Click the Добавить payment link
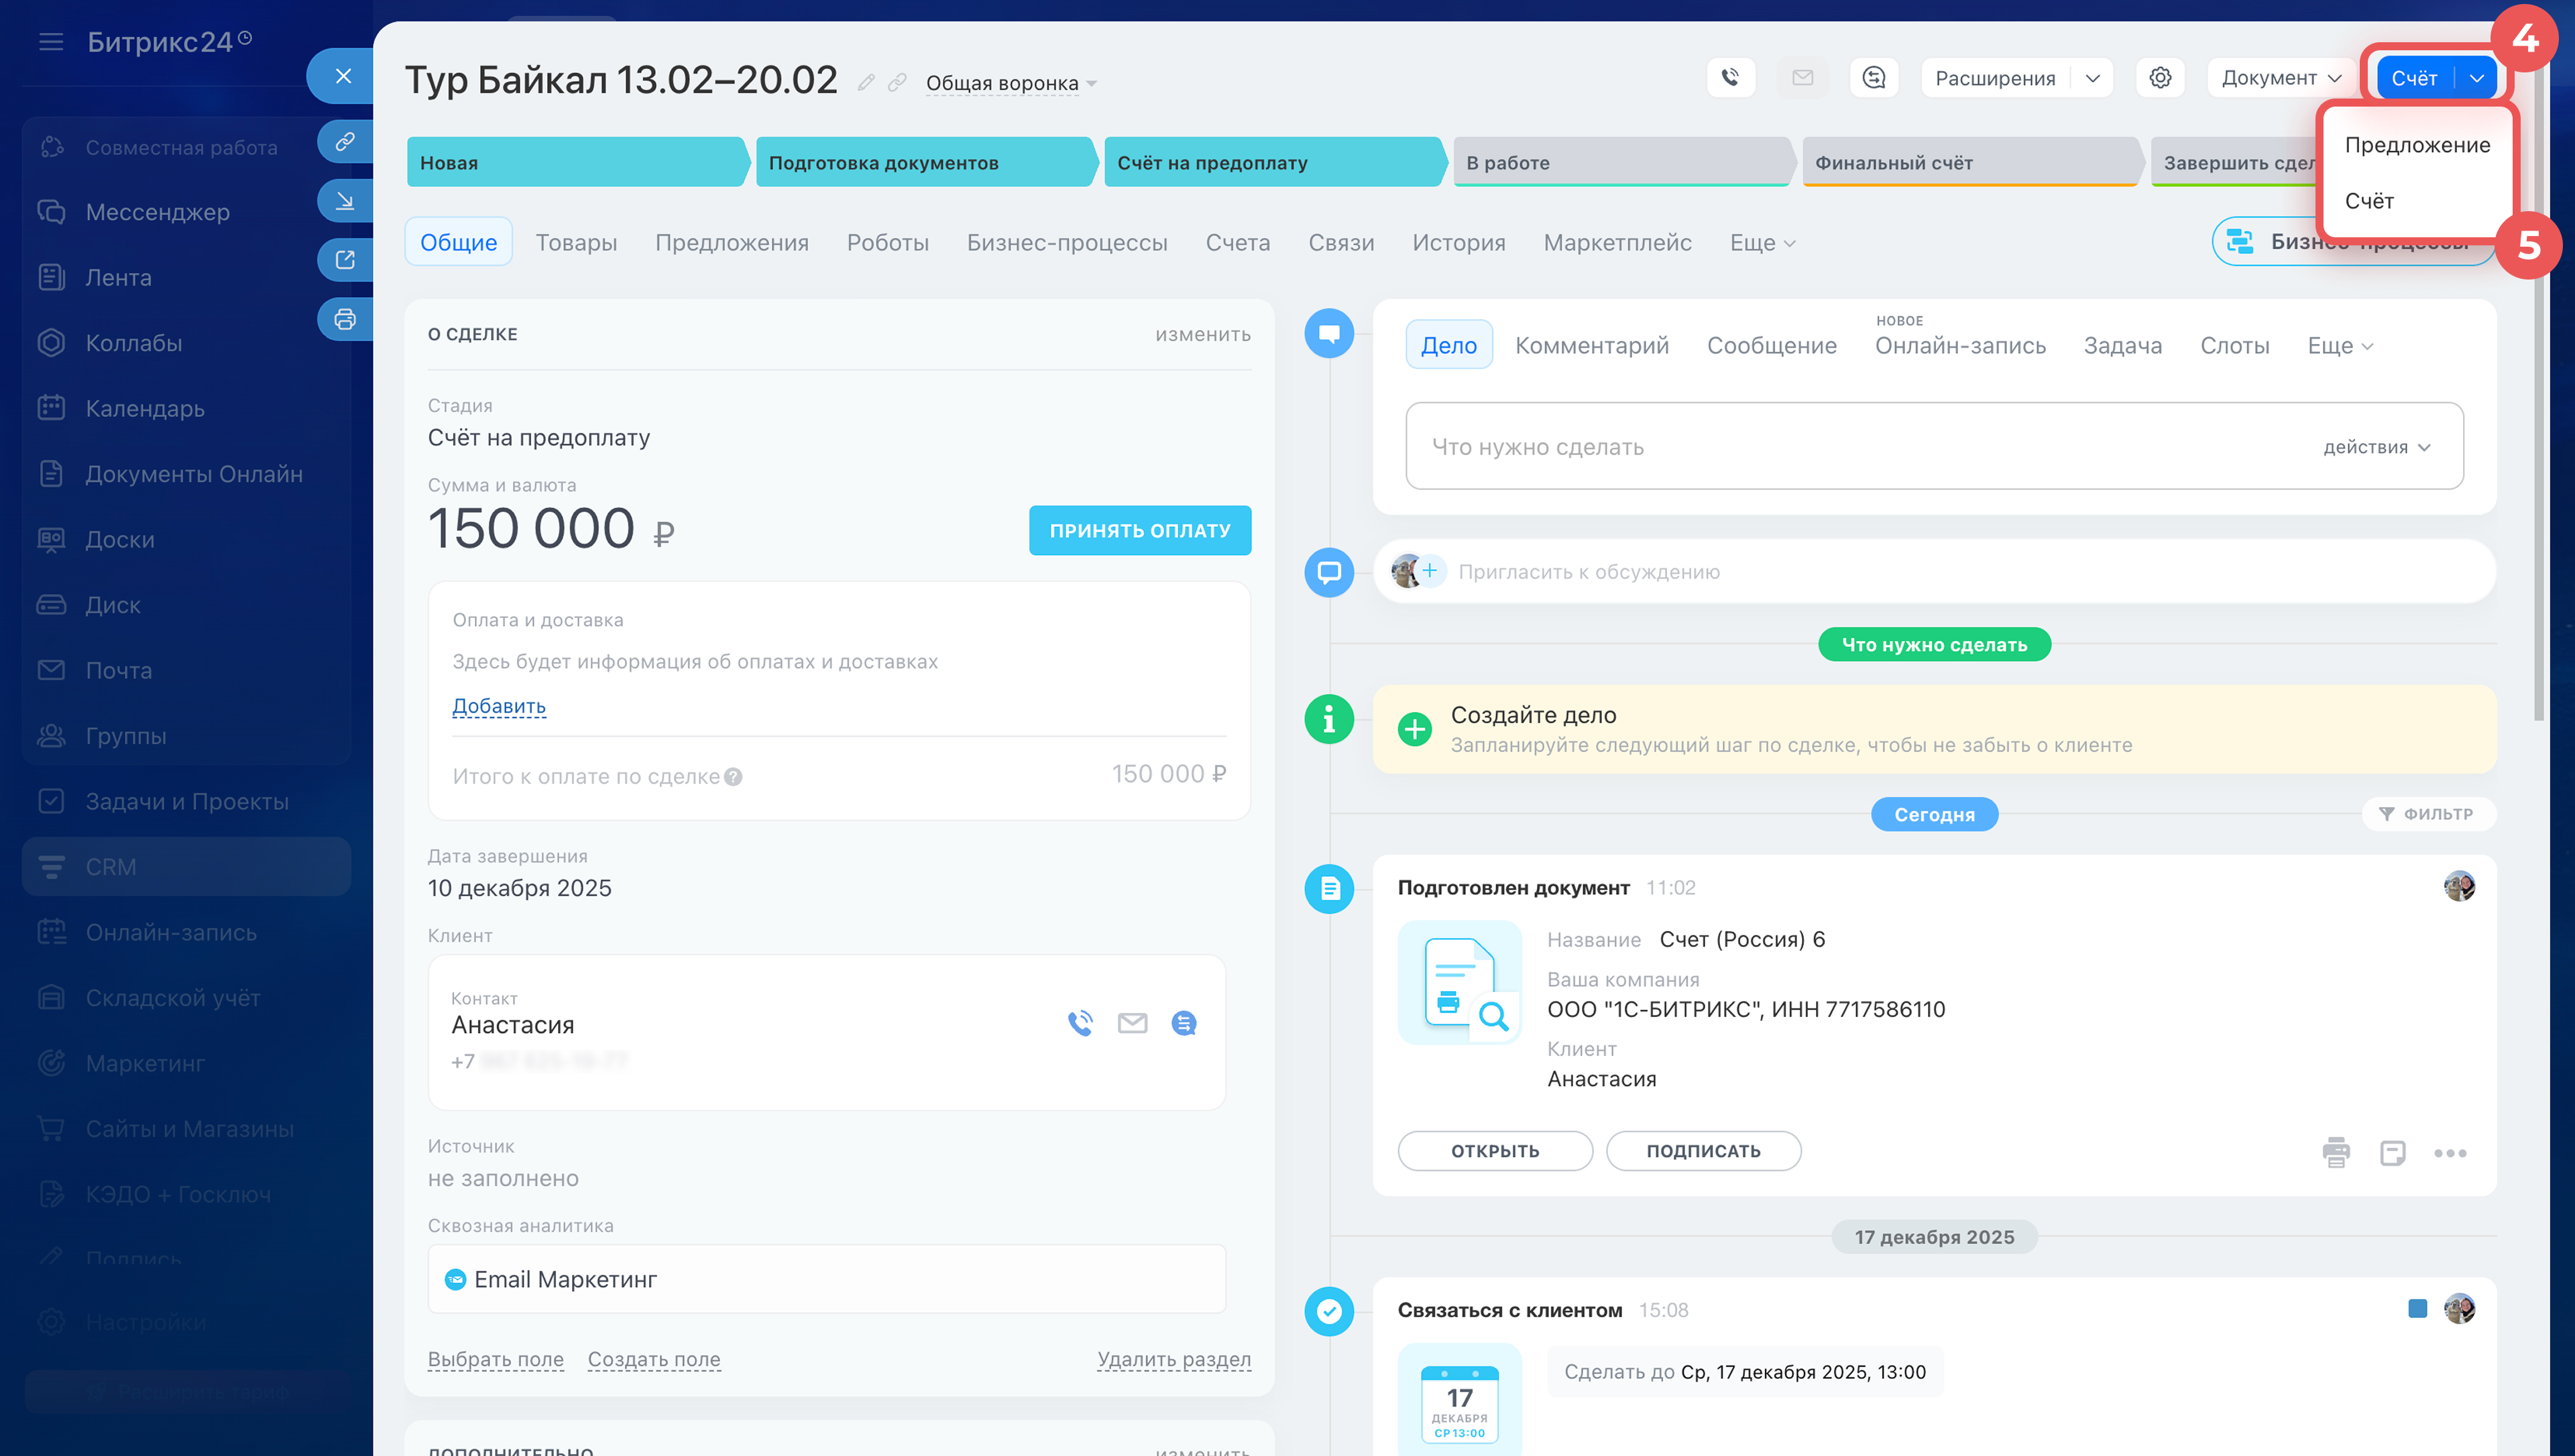Image resolution: width=2575 pixels, height=1456 pixels. tap(499, 706)
